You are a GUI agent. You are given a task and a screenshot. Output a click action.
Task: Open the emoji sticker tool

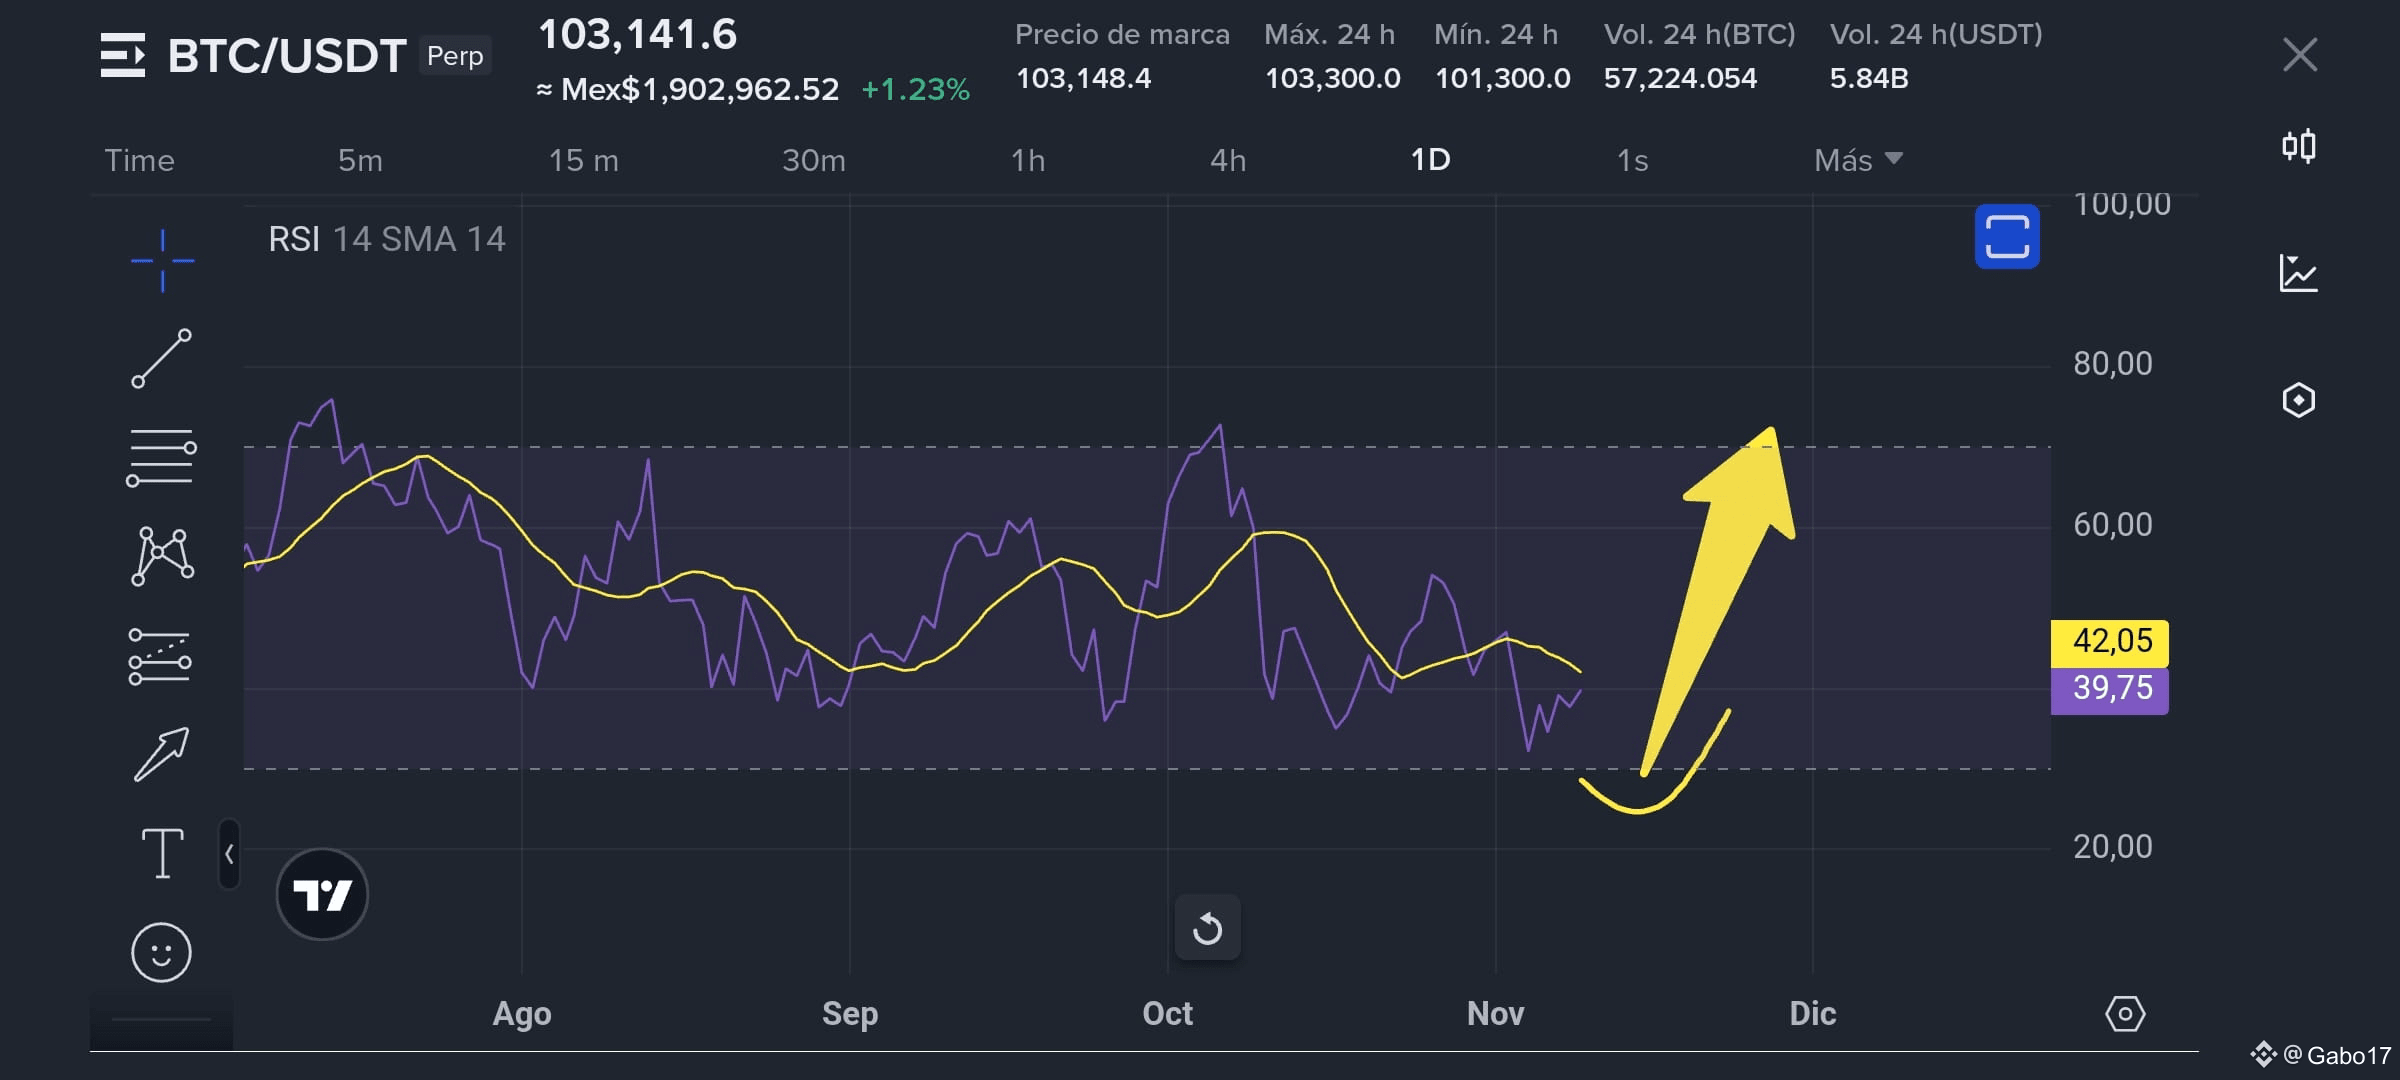click(161, 952)
